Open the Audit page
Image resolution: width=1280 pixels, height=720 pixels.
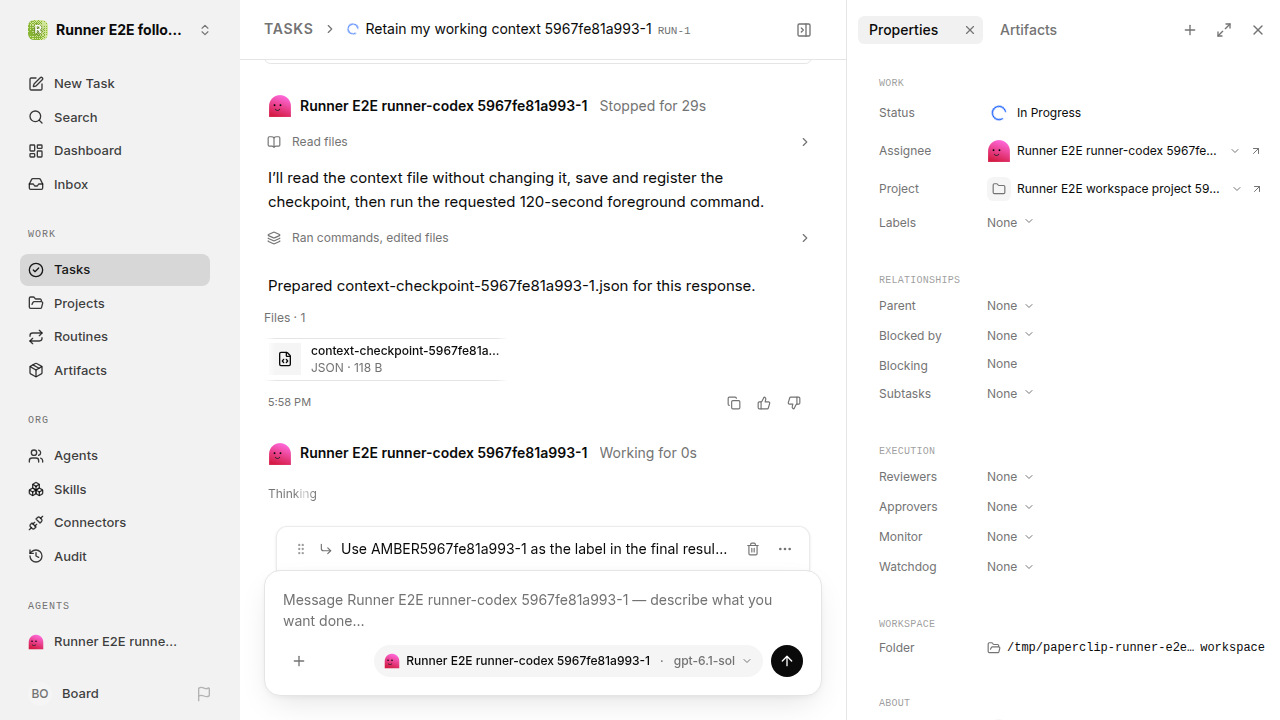tap(115, 556)
